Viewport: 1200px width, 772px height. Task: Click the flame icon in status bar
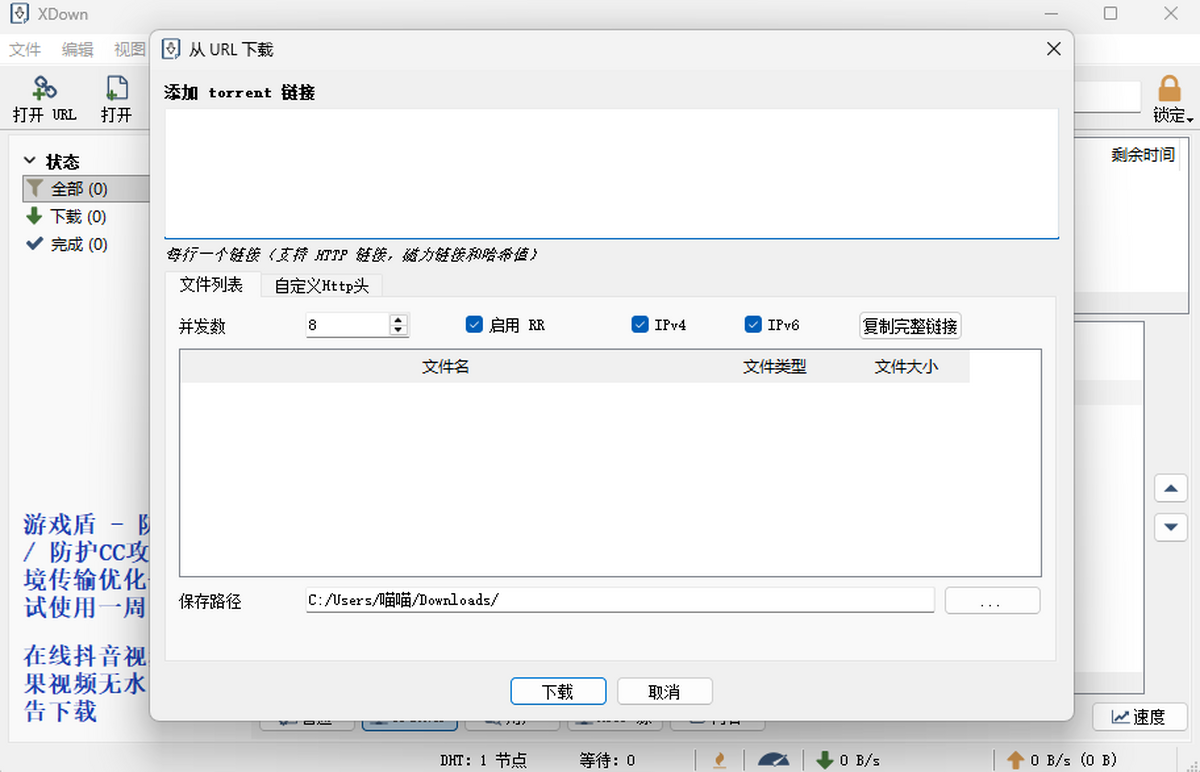click(719, 760)
